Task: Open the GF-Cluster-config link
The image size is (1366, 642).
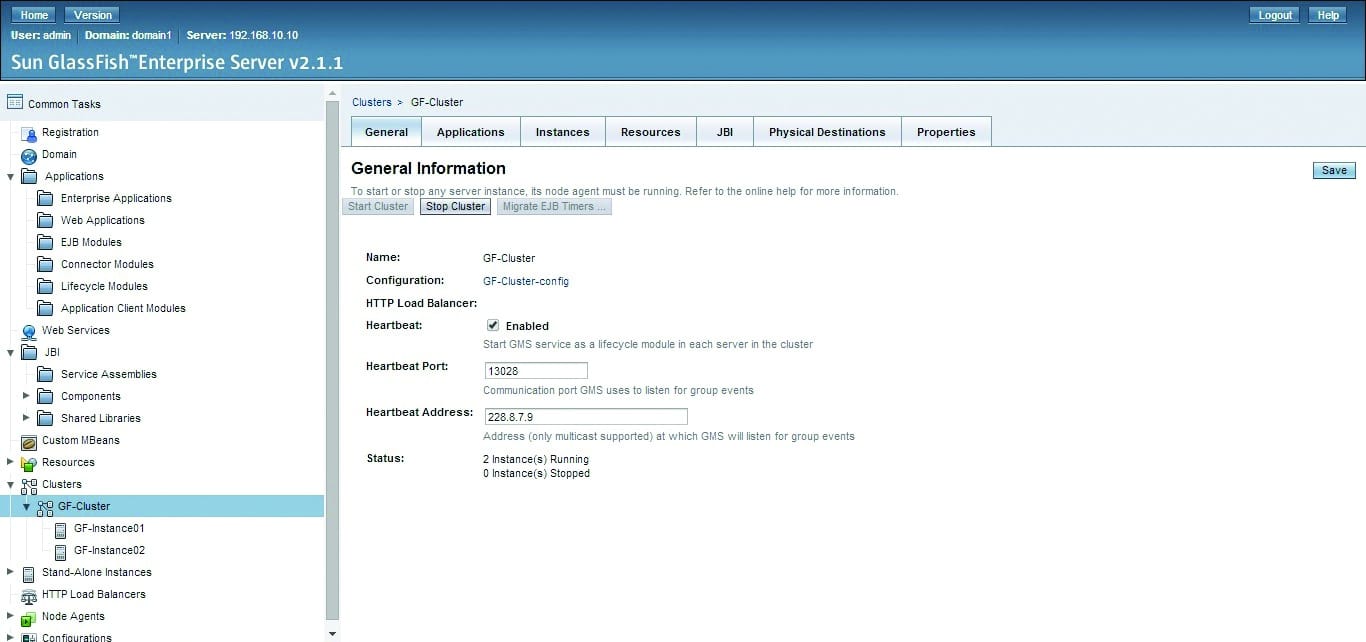Action: pos(526,281)
